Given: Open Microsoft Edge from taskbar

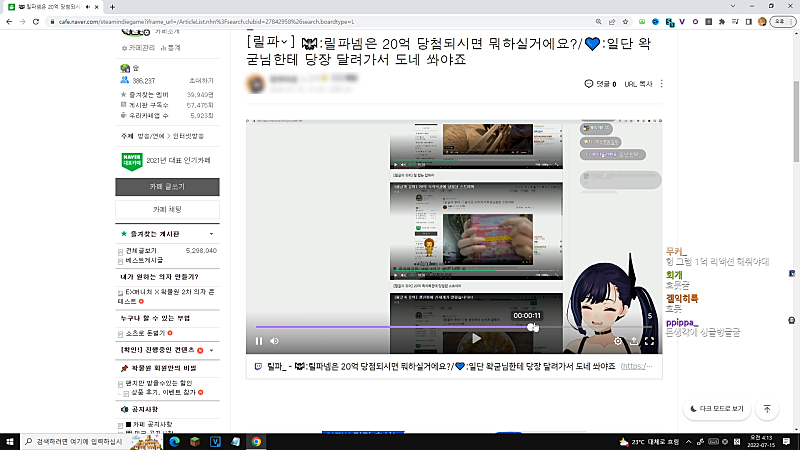Looking at the screenshot, I should pyautogui.click(x=174, y=441).
